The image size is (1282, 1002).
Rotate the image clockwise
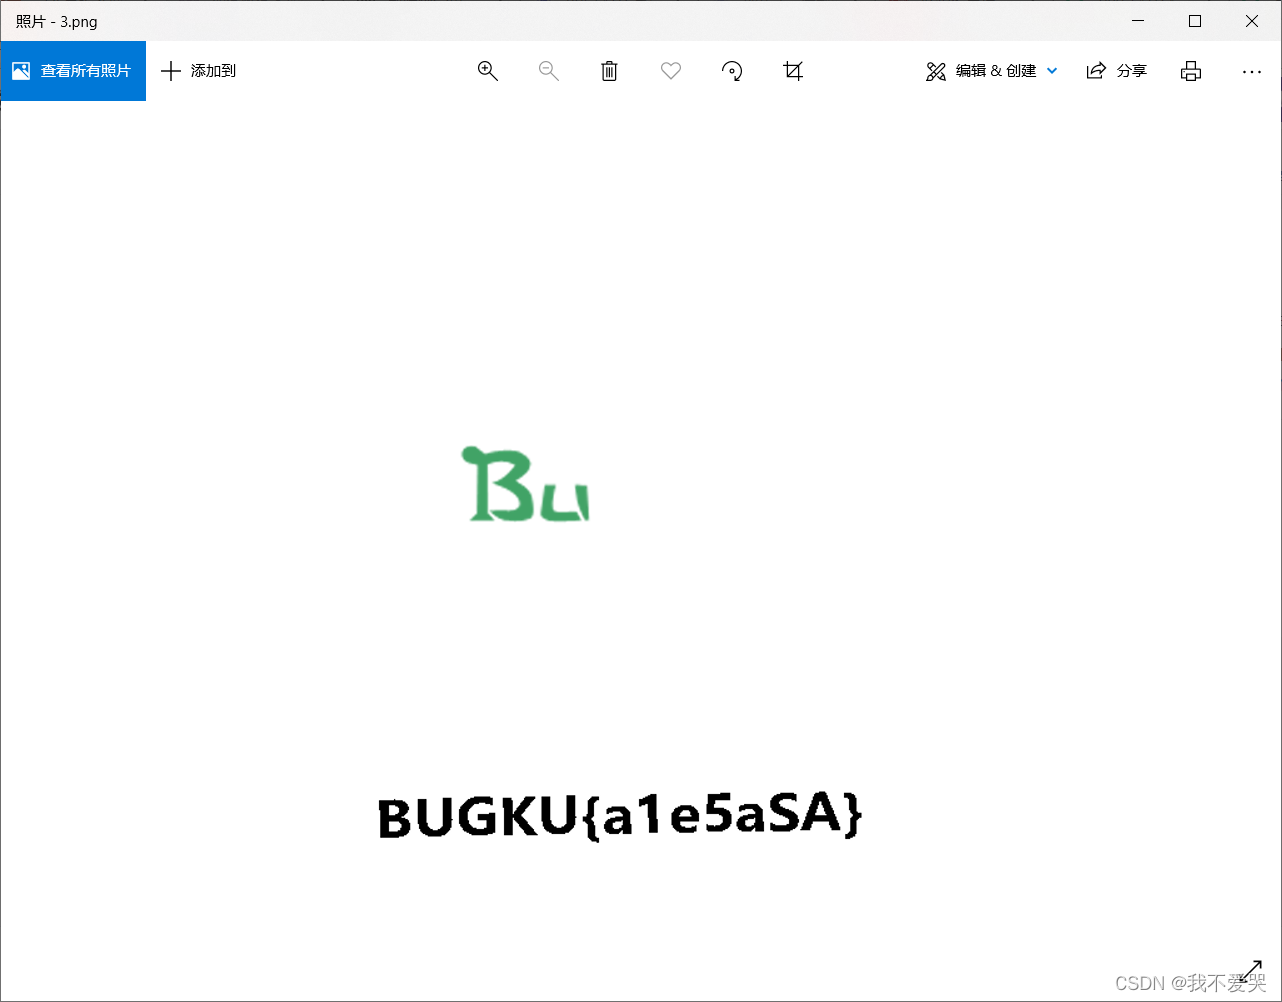pyautogui.click(x=732, y=70)
